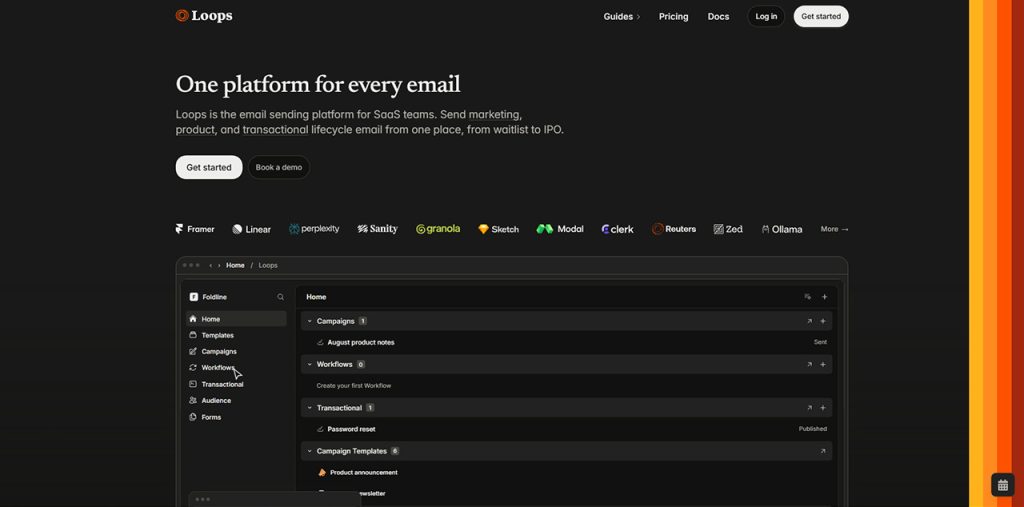Click the Log in button
Screen dimensions: 1024x507
(x=766, y=16)
